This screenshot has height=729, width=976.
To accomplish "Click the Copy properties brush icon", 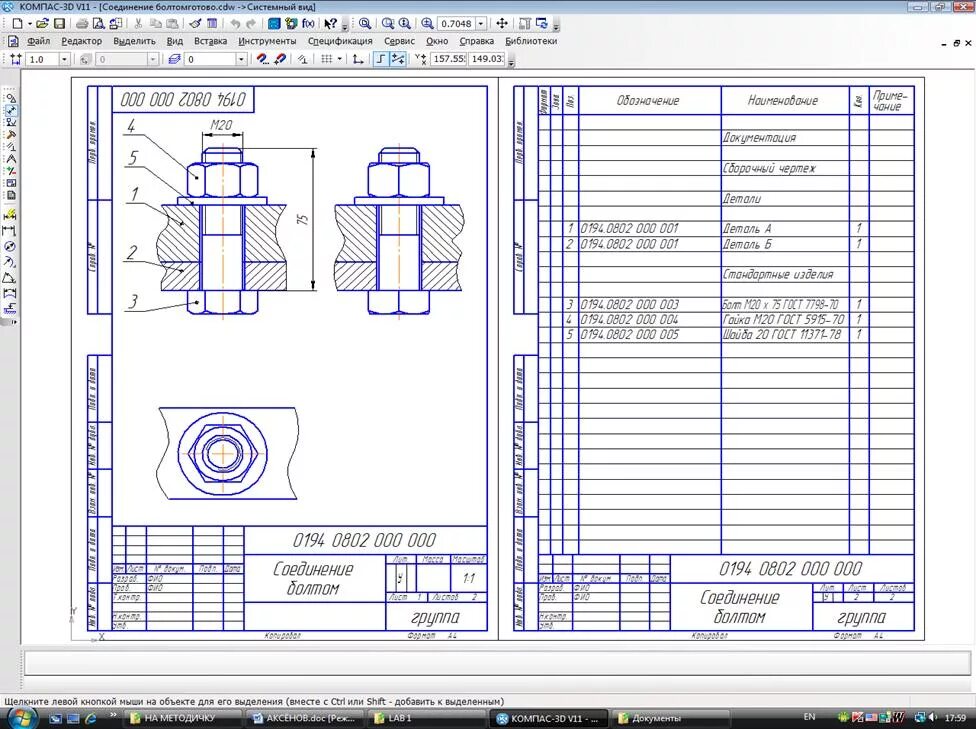I will click(195, 24).
